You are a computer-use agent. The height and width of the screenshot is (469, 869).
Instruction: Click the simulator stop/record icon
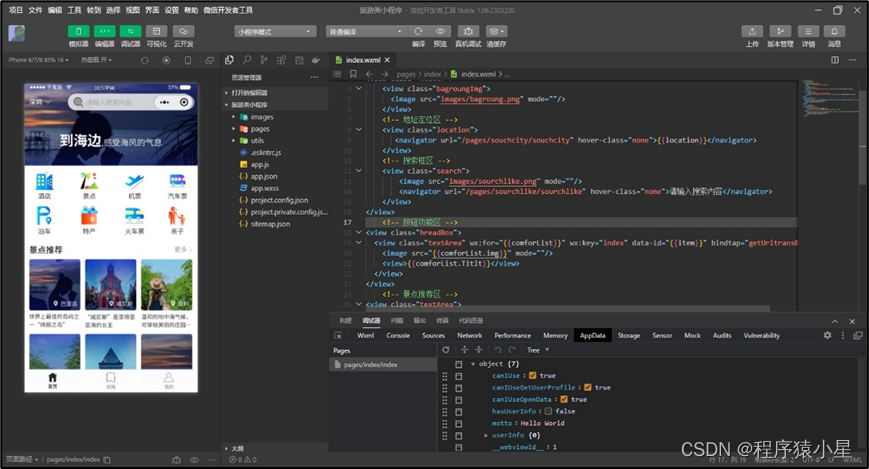click(x=166, y=60)
